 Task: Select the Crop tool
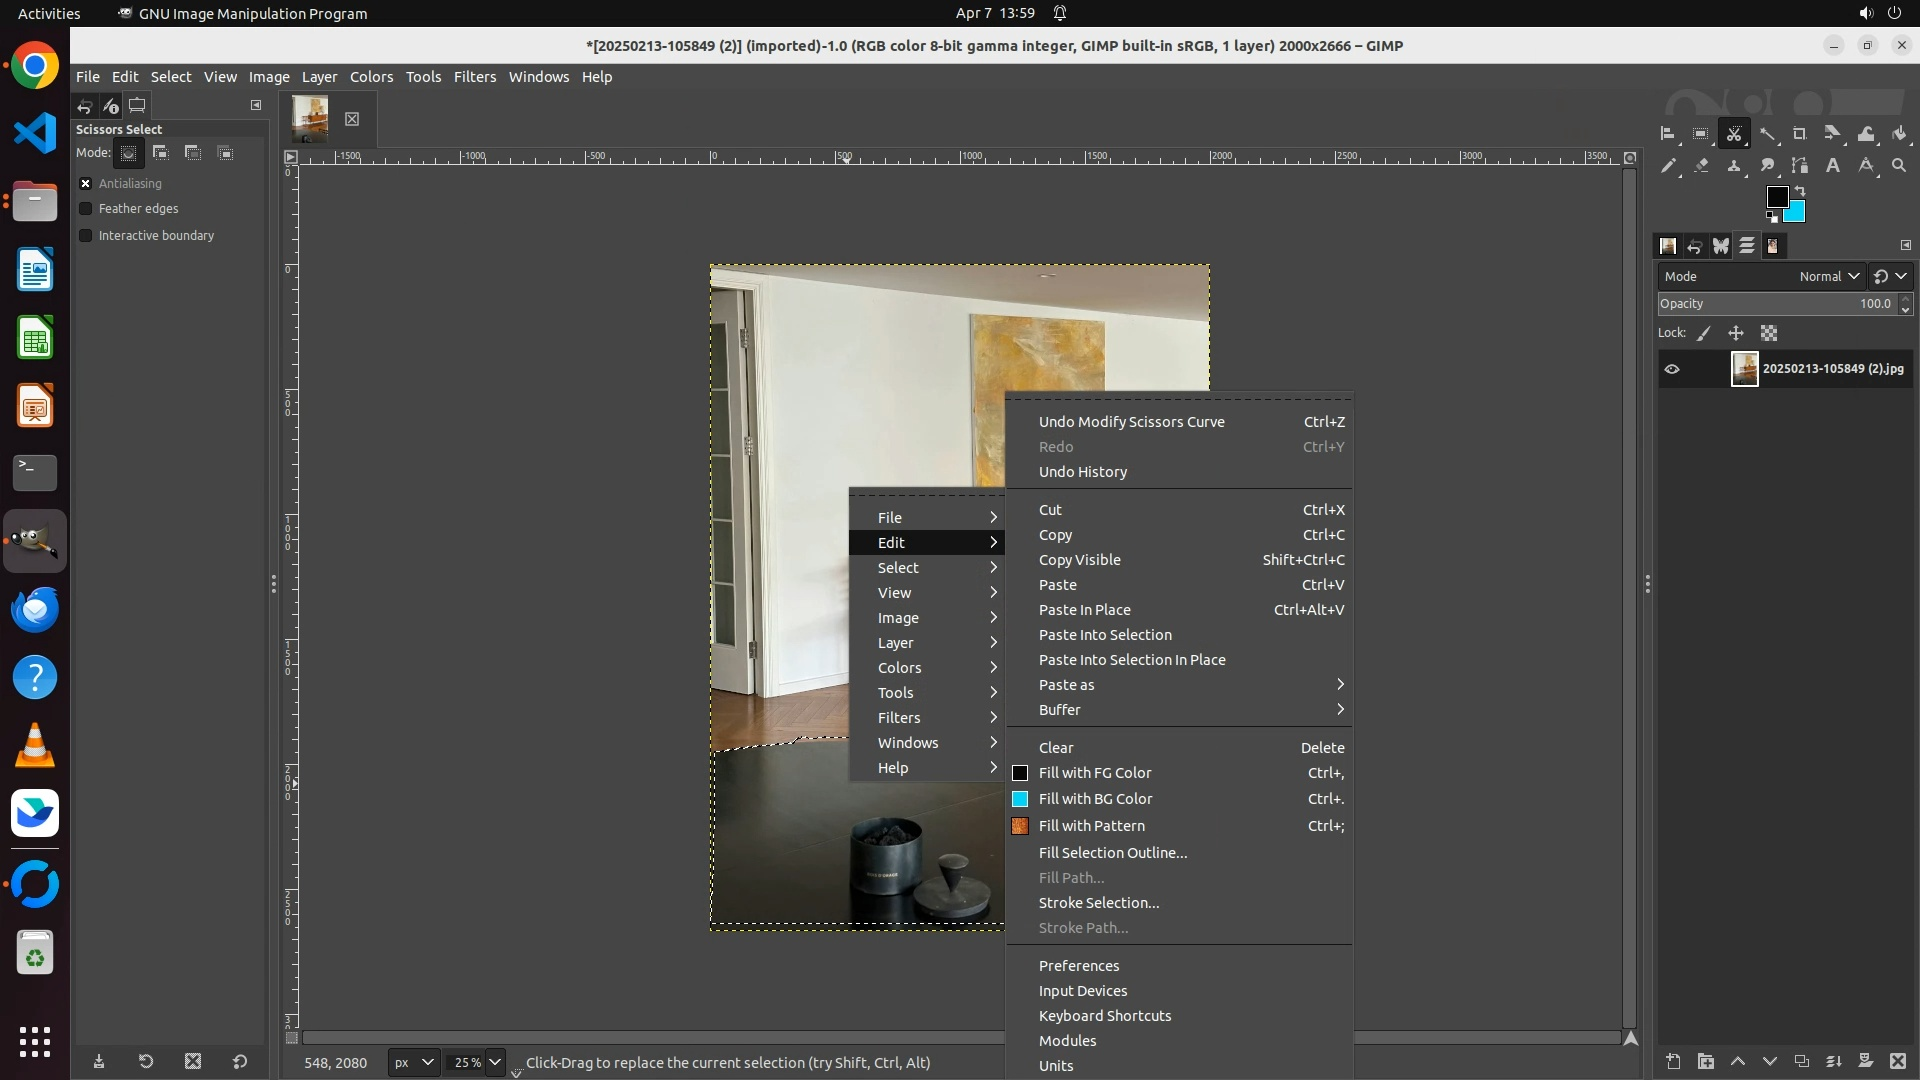tap(1800, 134)
